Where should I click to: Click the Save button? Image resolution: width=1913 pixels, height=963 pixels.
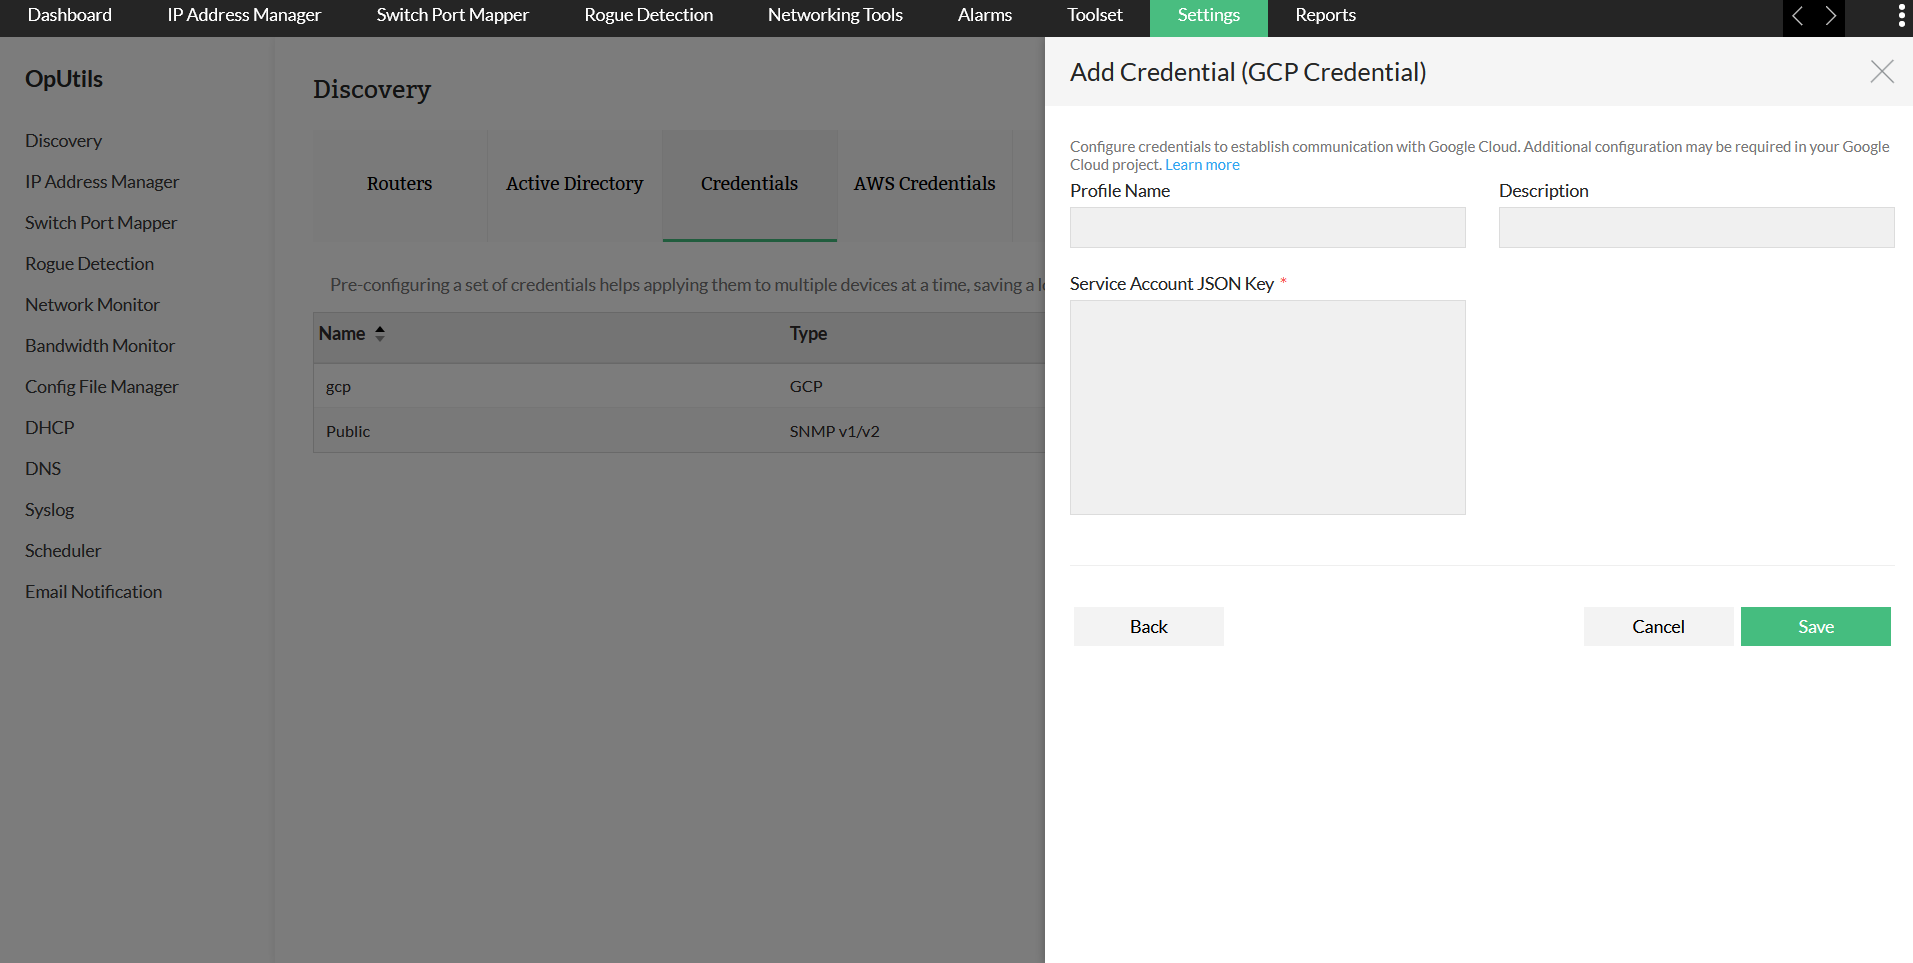pyautogui.click(x=1816, y=626)
